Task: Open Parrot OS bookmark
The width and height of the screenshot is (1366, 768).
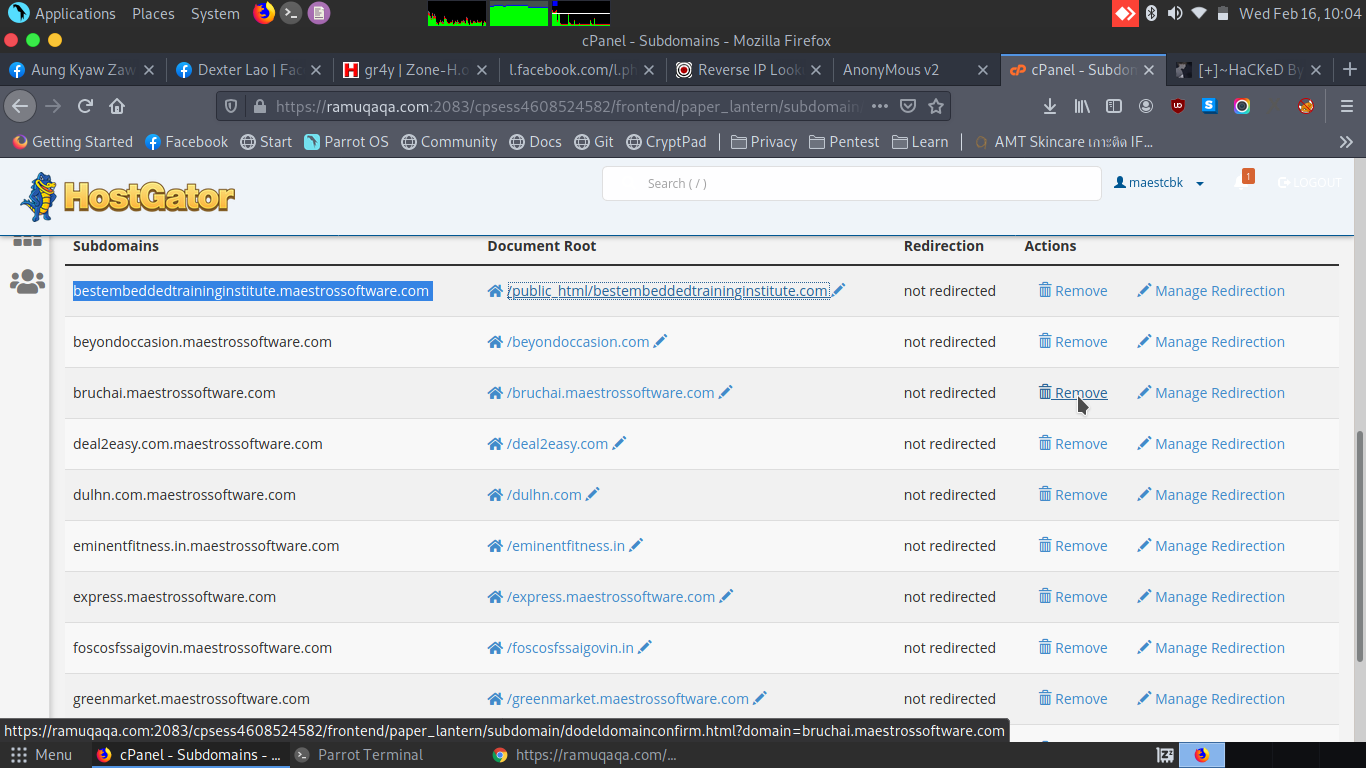Action: pyautogui.click(x=346, y=142)
